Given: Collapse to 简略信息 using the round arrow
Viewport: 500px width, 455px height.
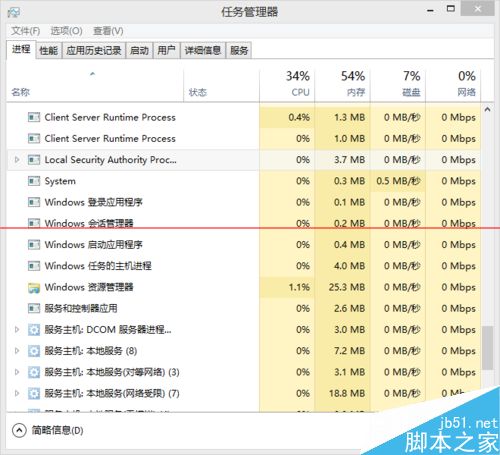Looking at the screenshot, I should pyautogui.click(x=19, y=430).
